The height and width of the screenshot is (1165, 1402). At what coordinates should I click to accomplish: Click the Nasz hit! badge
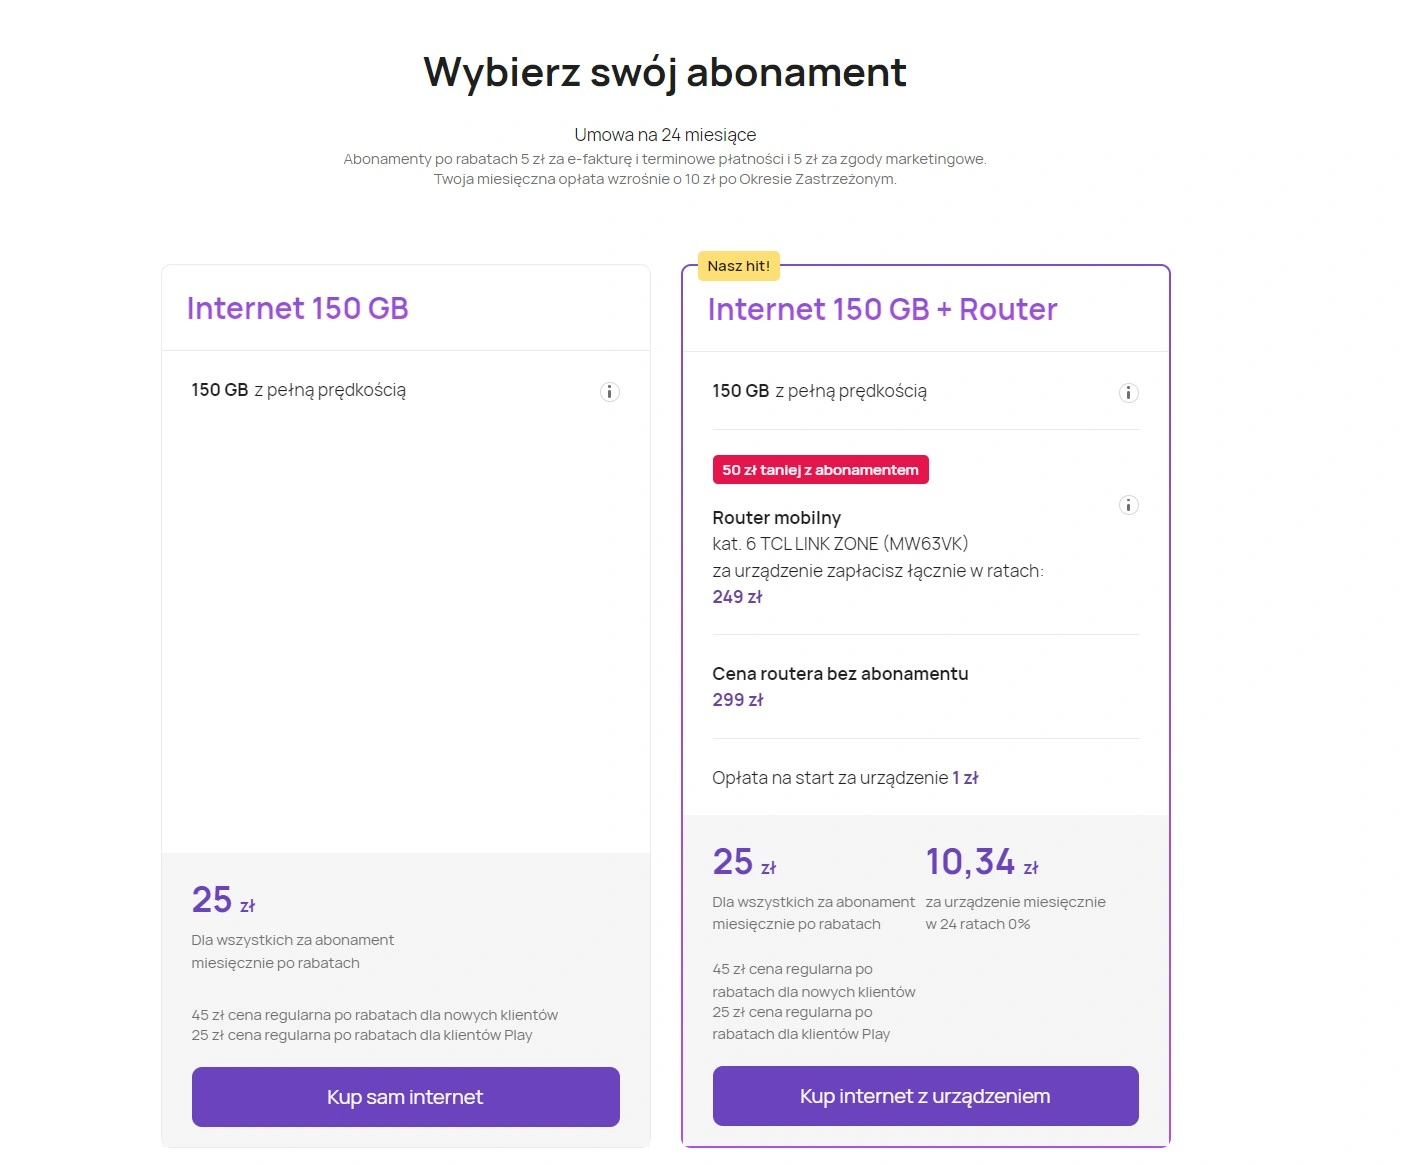point(739,266)
